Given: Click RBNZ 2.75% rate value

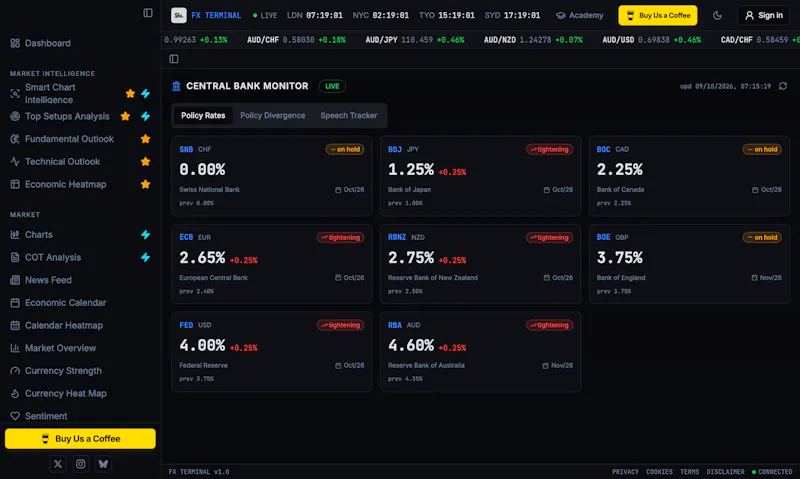Looking at the screenshot, I should (x=411, y=258).
